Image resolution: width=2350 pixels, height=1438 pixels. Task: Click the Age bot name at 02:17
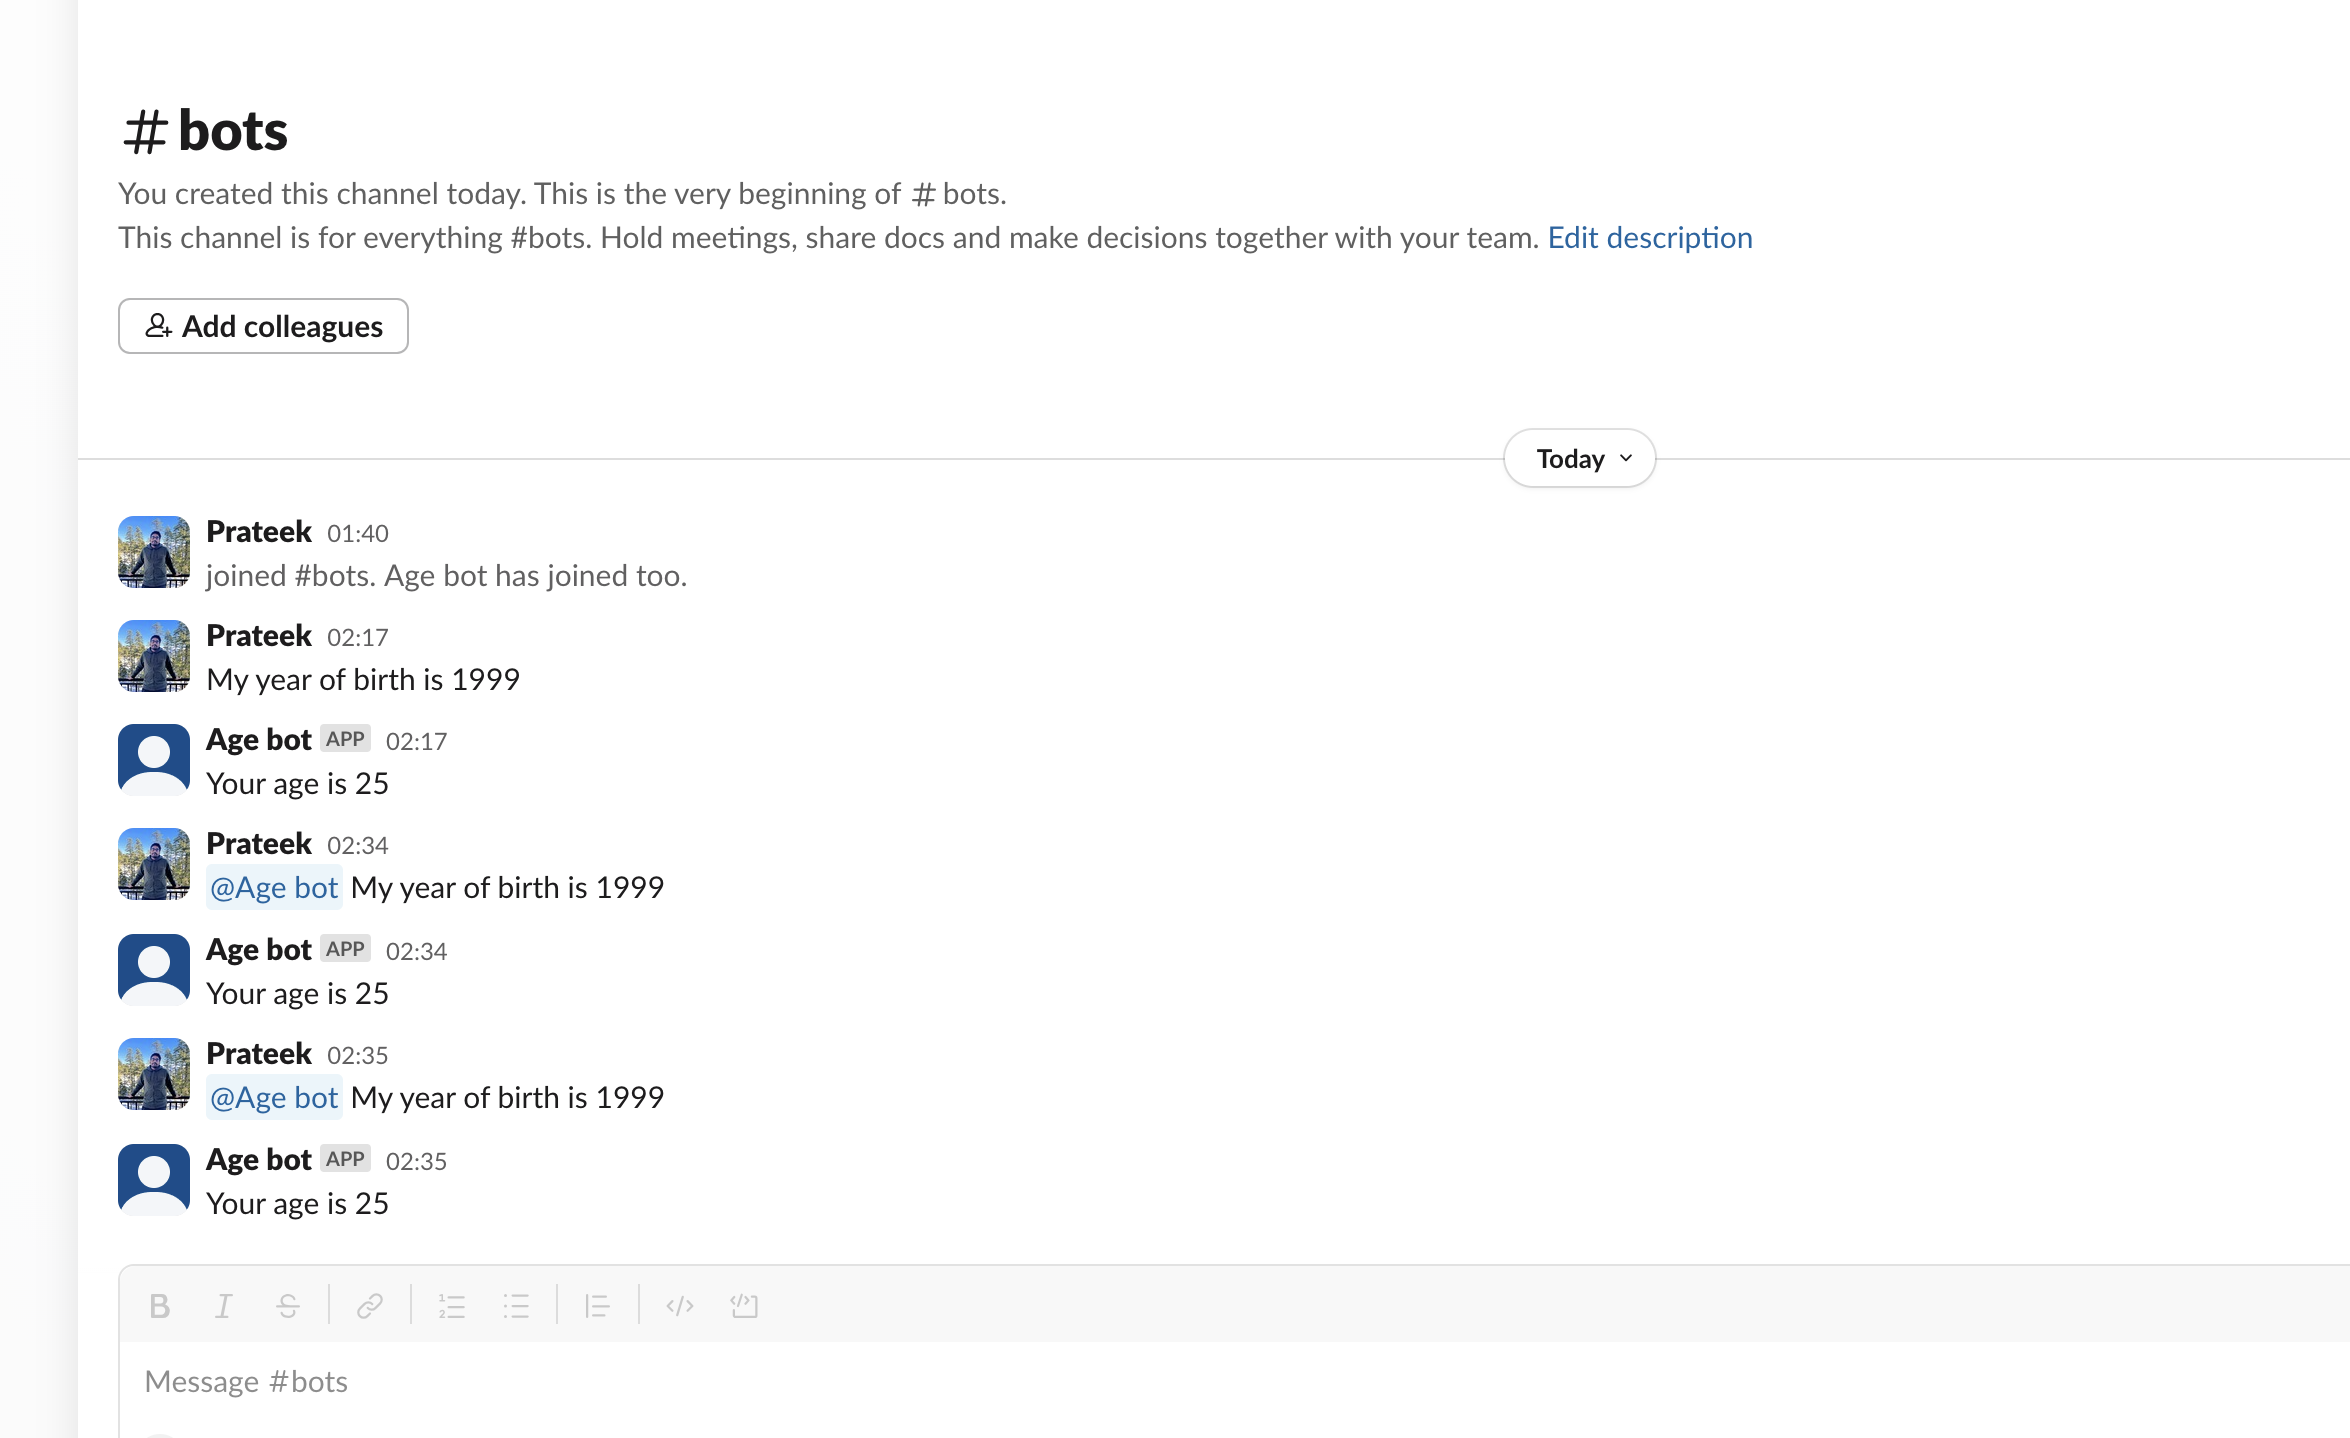point(259,740)
